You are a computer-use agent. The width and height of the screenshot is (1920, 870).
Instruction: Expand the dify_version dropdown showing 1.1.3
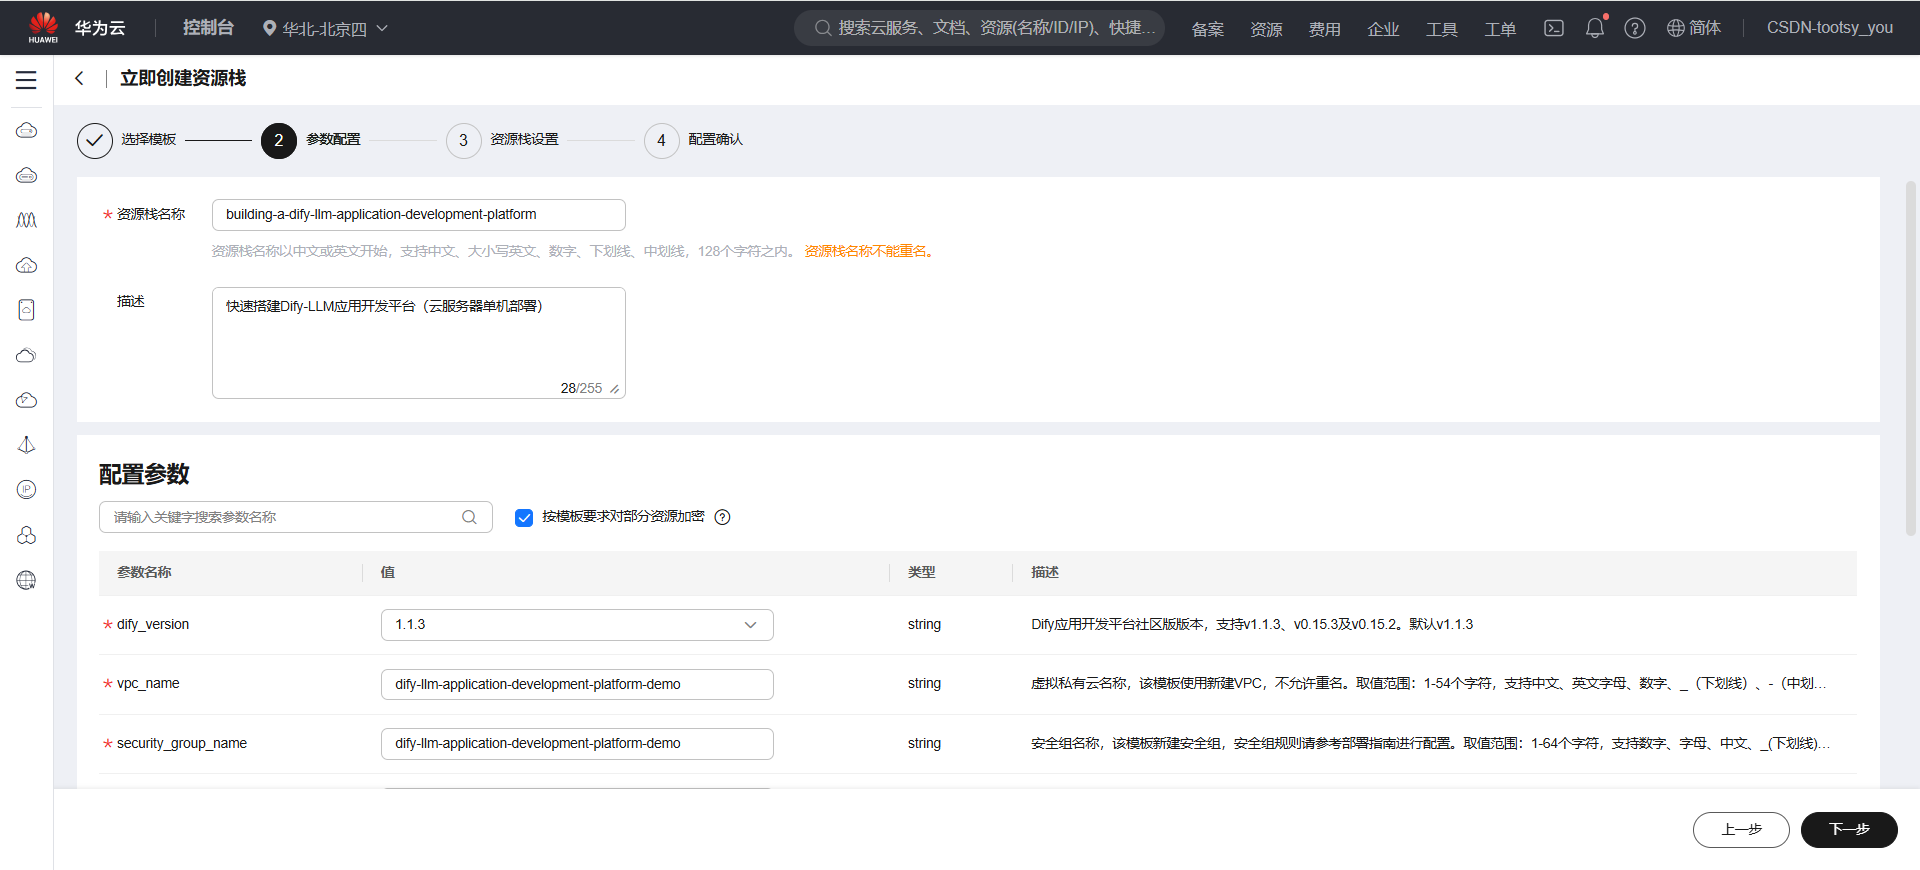[x=577, y=625]
